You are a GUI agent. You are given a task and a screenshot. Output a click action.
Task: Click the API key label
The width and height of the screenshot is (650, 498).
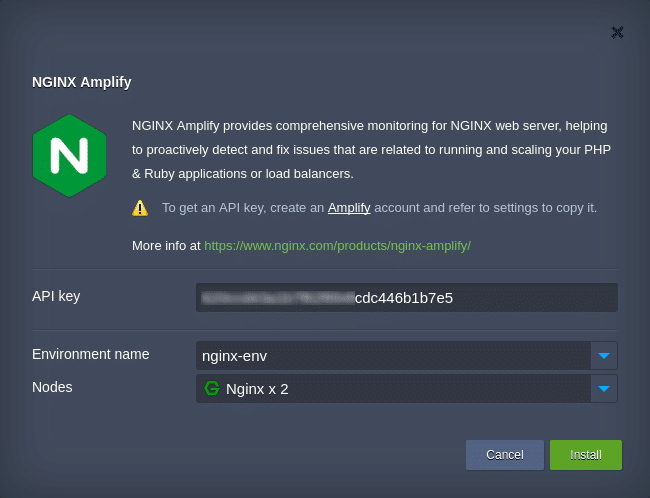(56, 296)
